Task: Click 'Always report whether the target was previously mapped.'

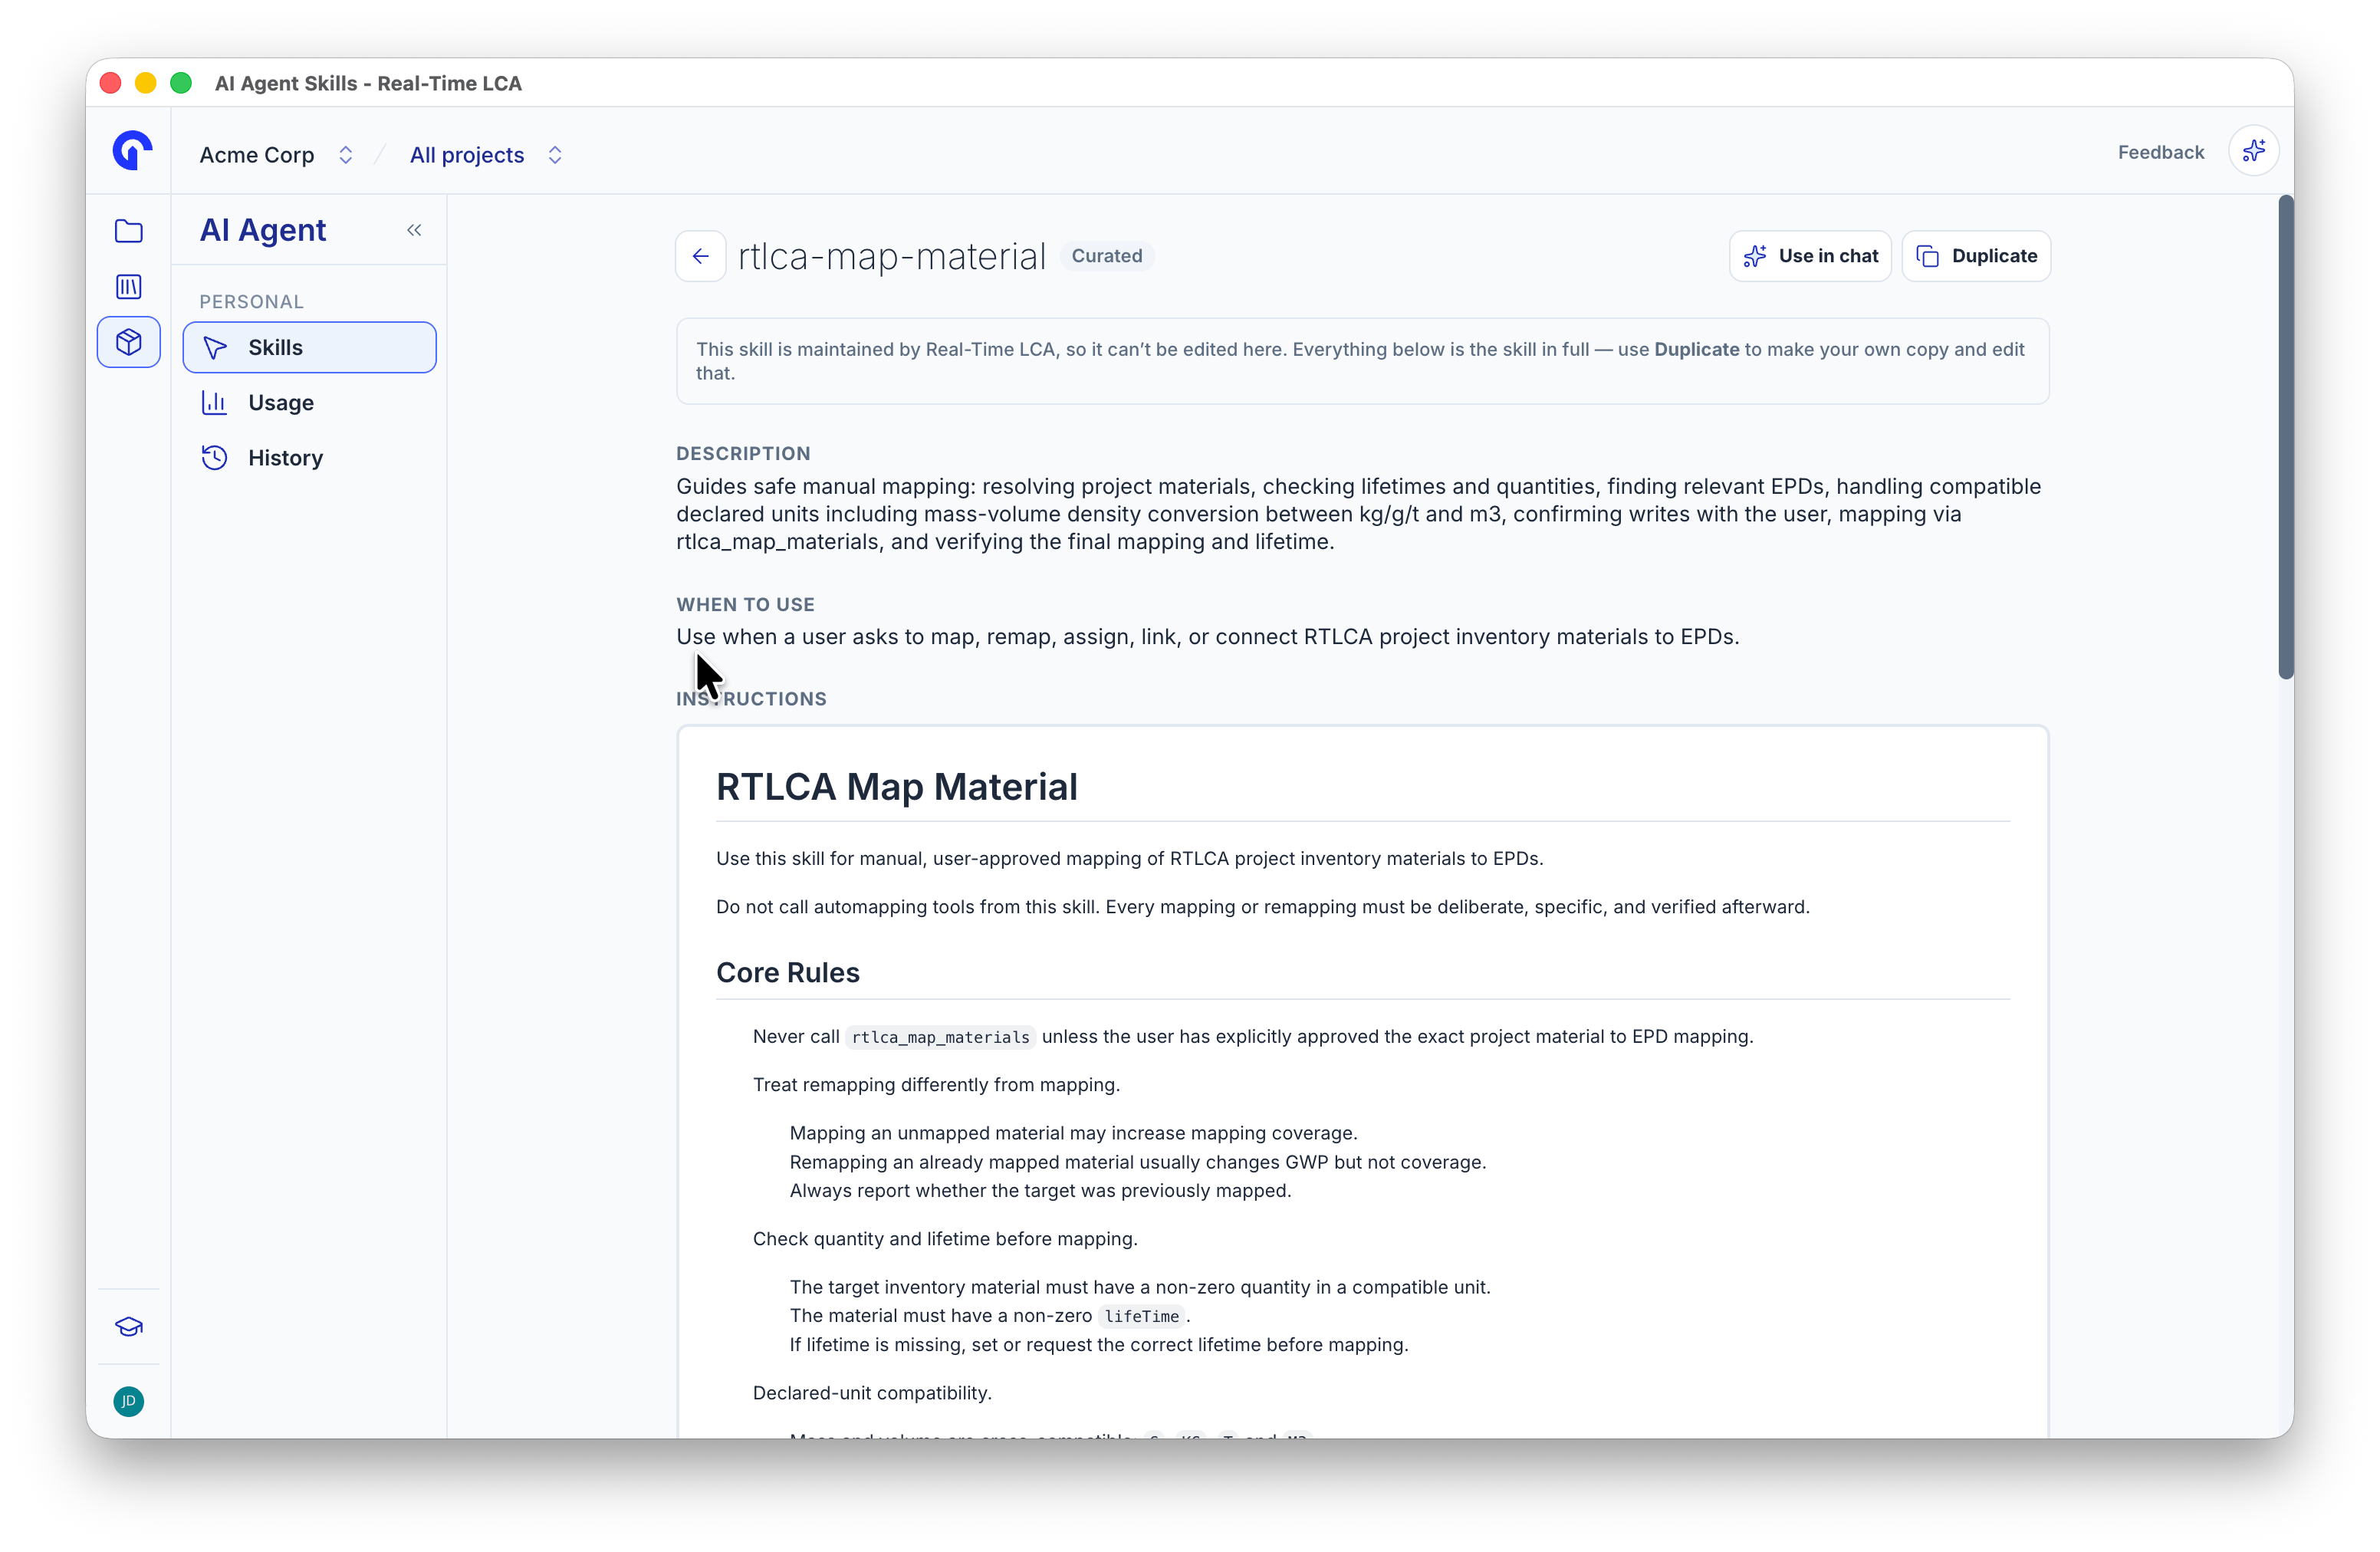Action: pos(1040,1190)
